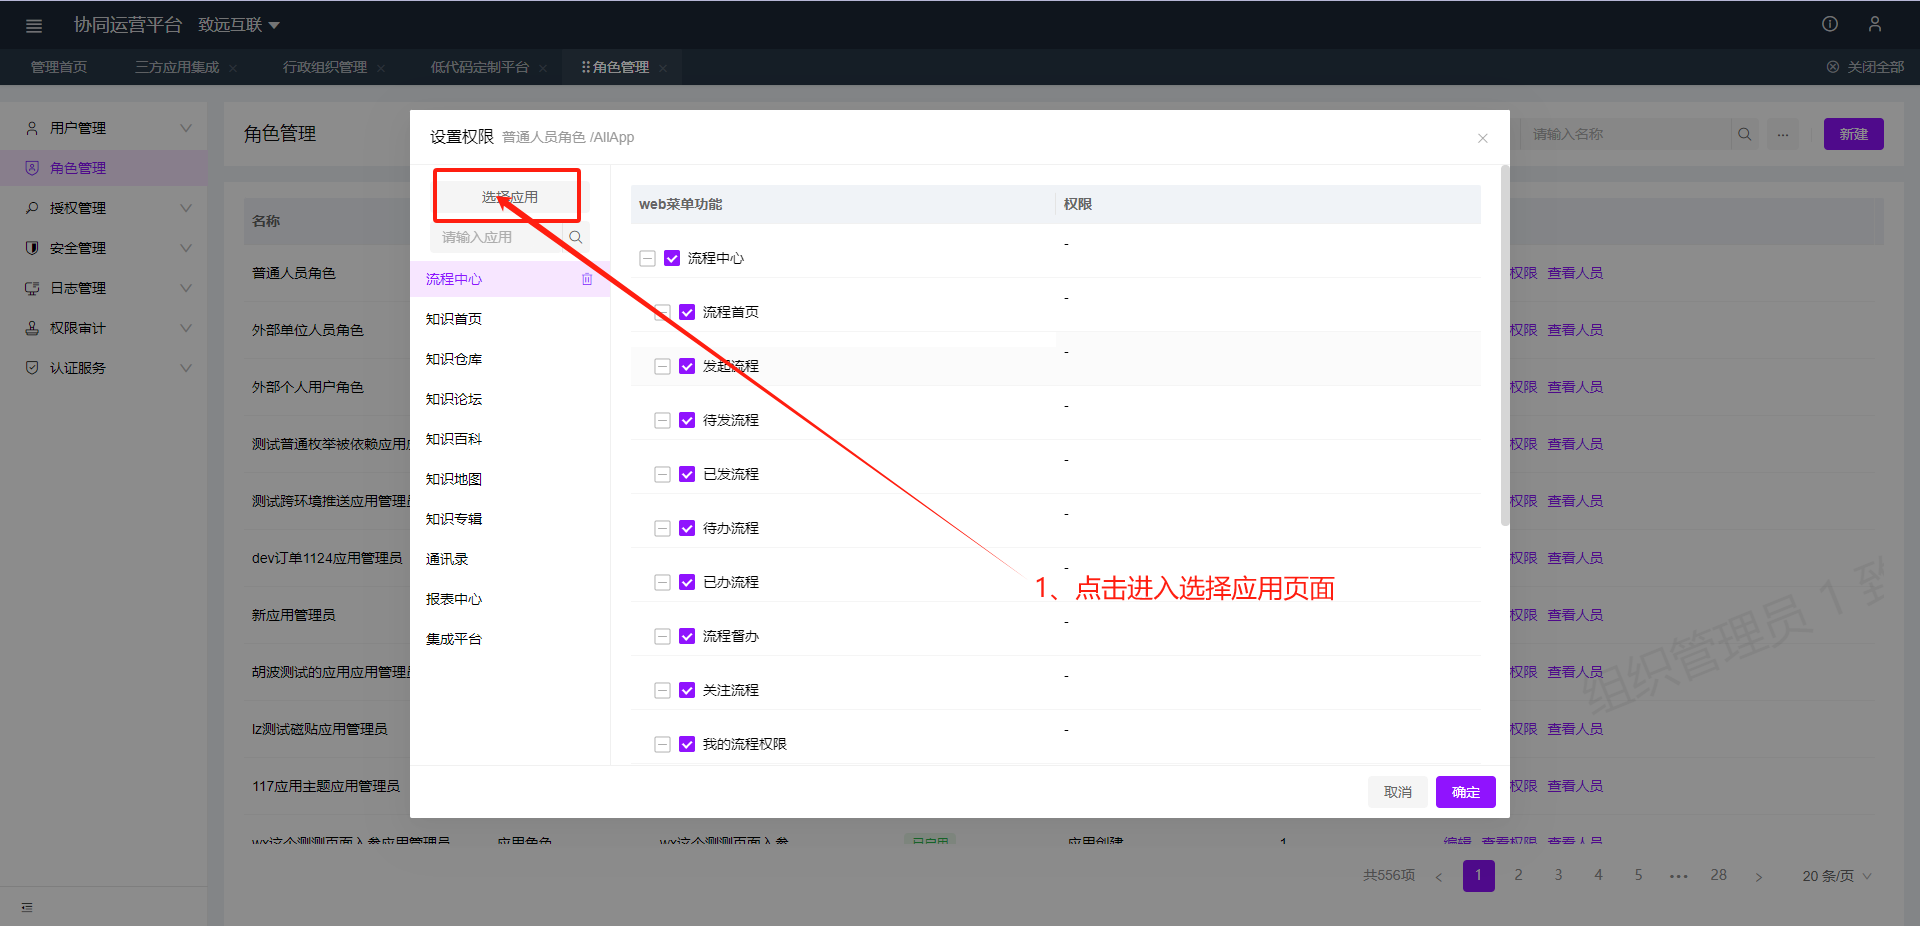1920x926 pixels.
Task: Click the 选择应用 button
Action: (508, 197)
